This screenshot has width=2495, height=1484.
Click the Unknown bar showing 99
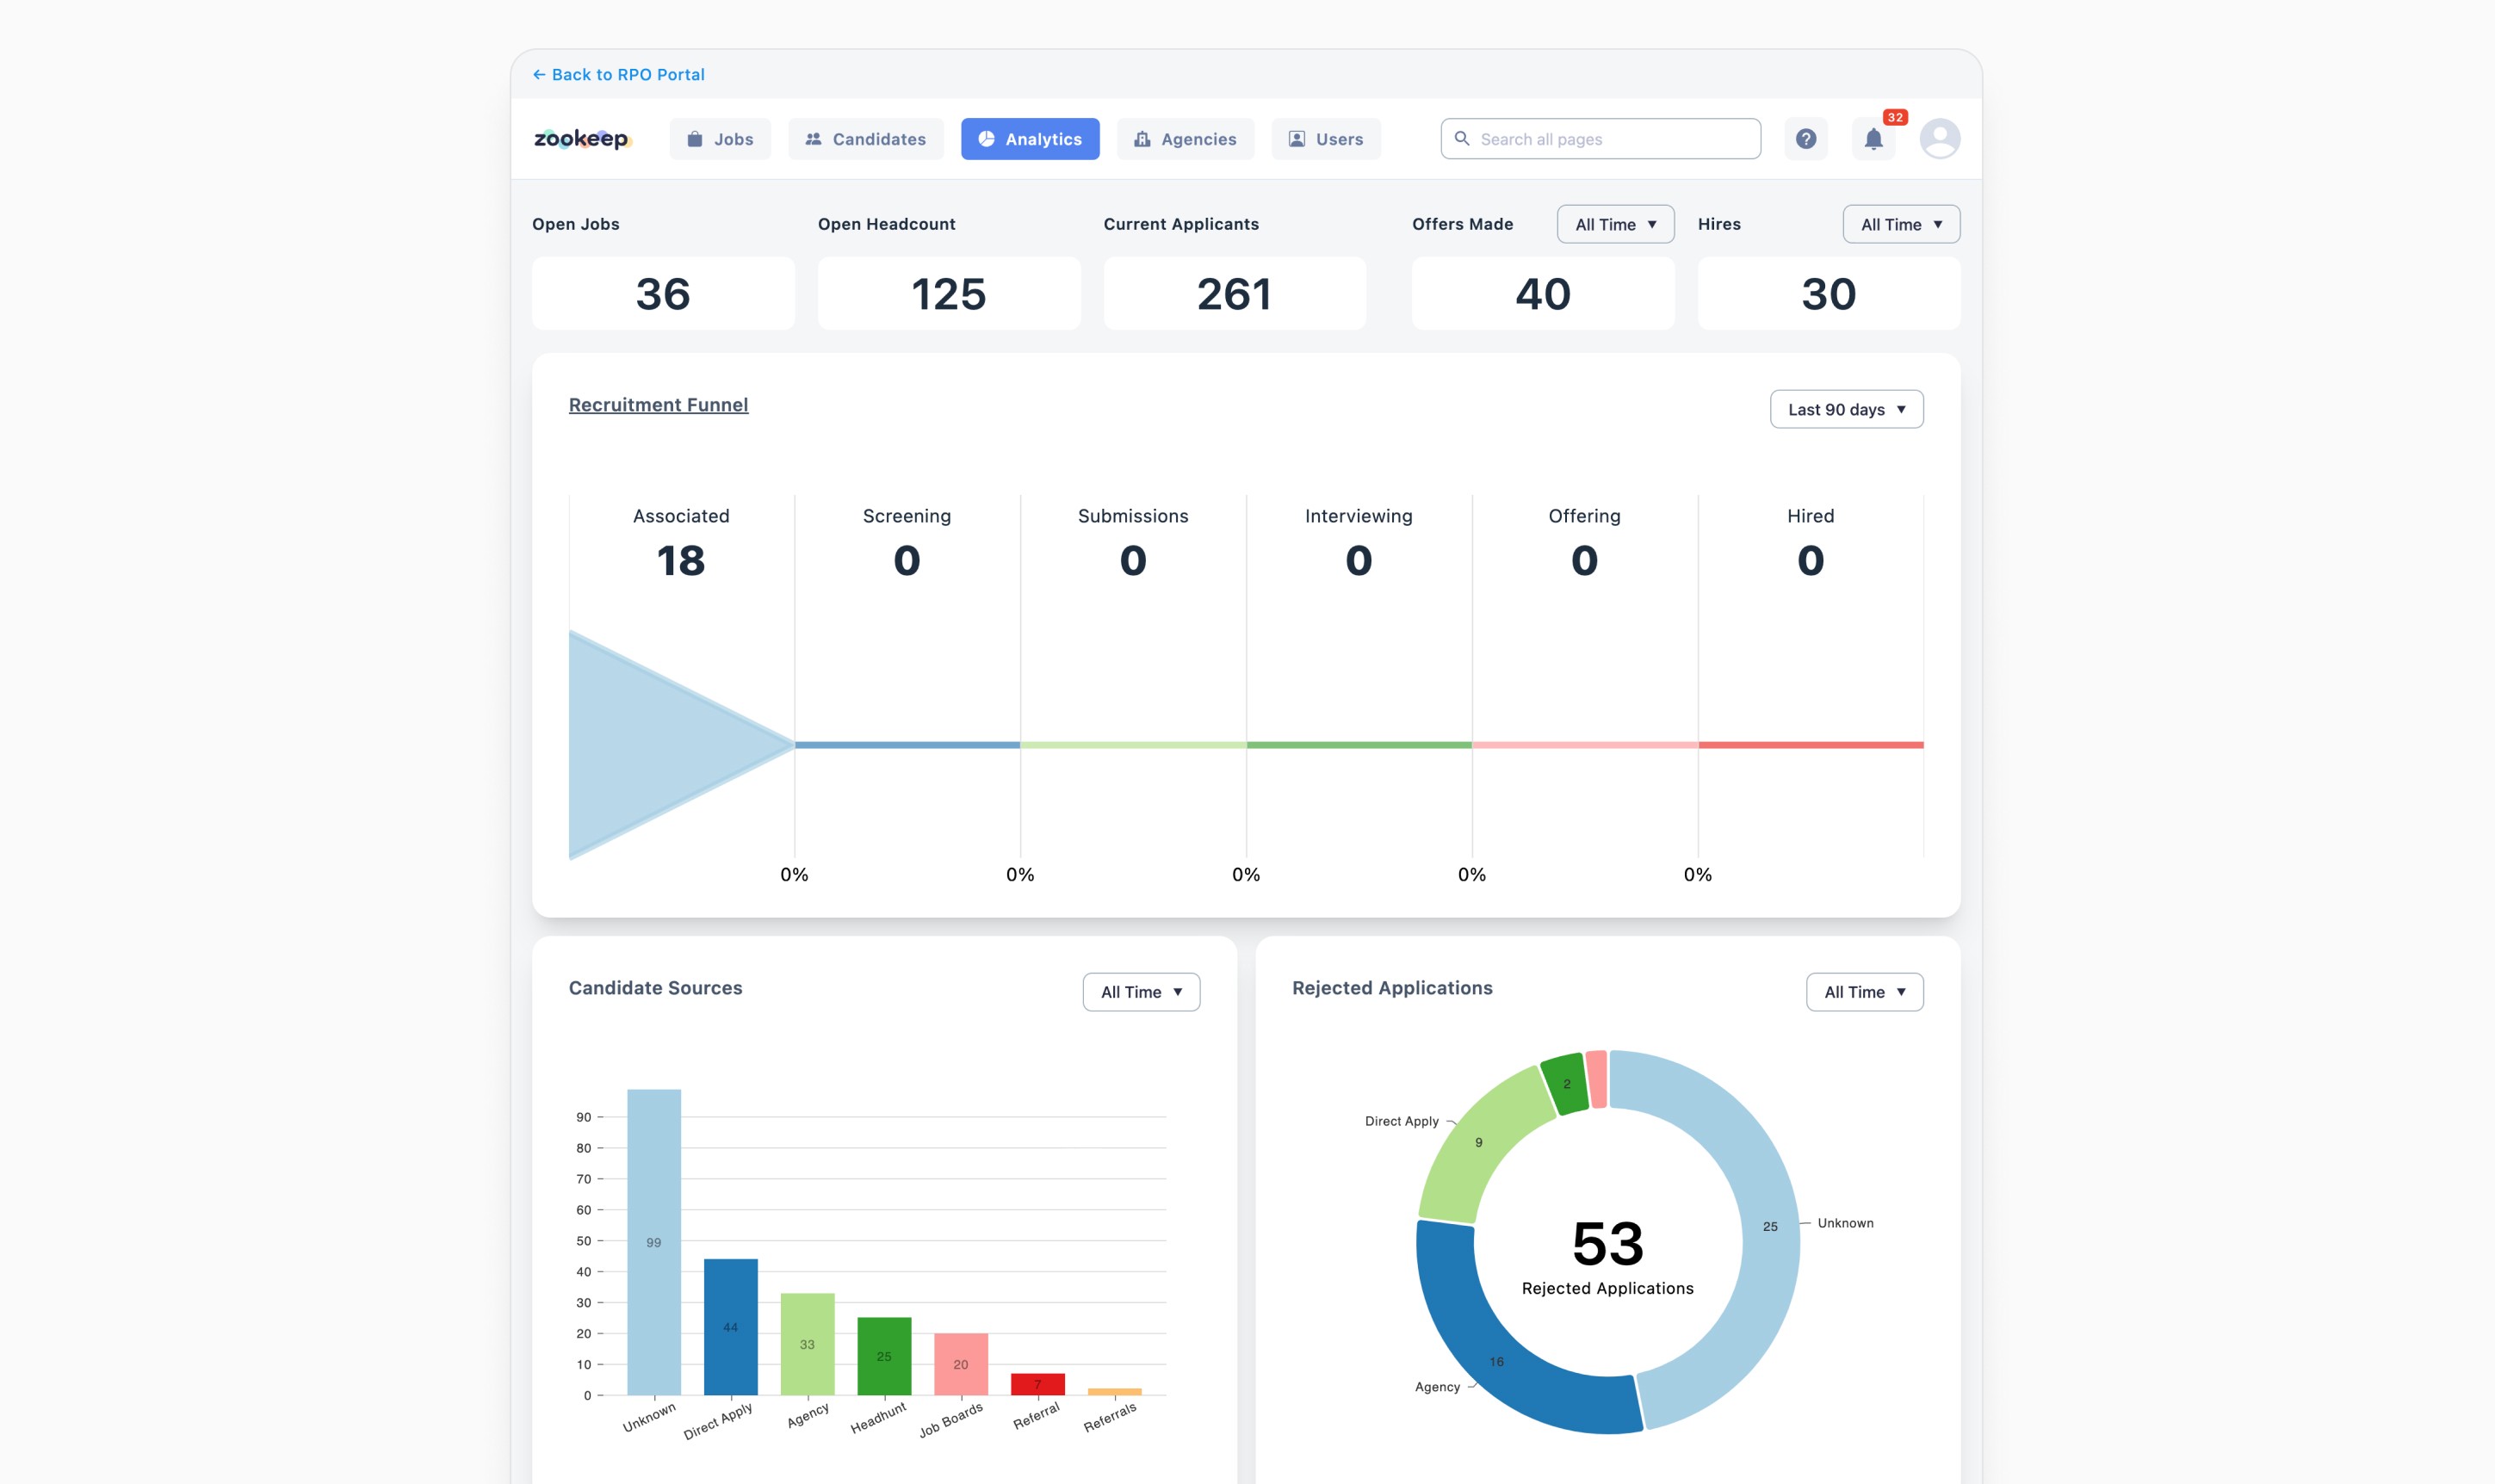pos(654,1242)
